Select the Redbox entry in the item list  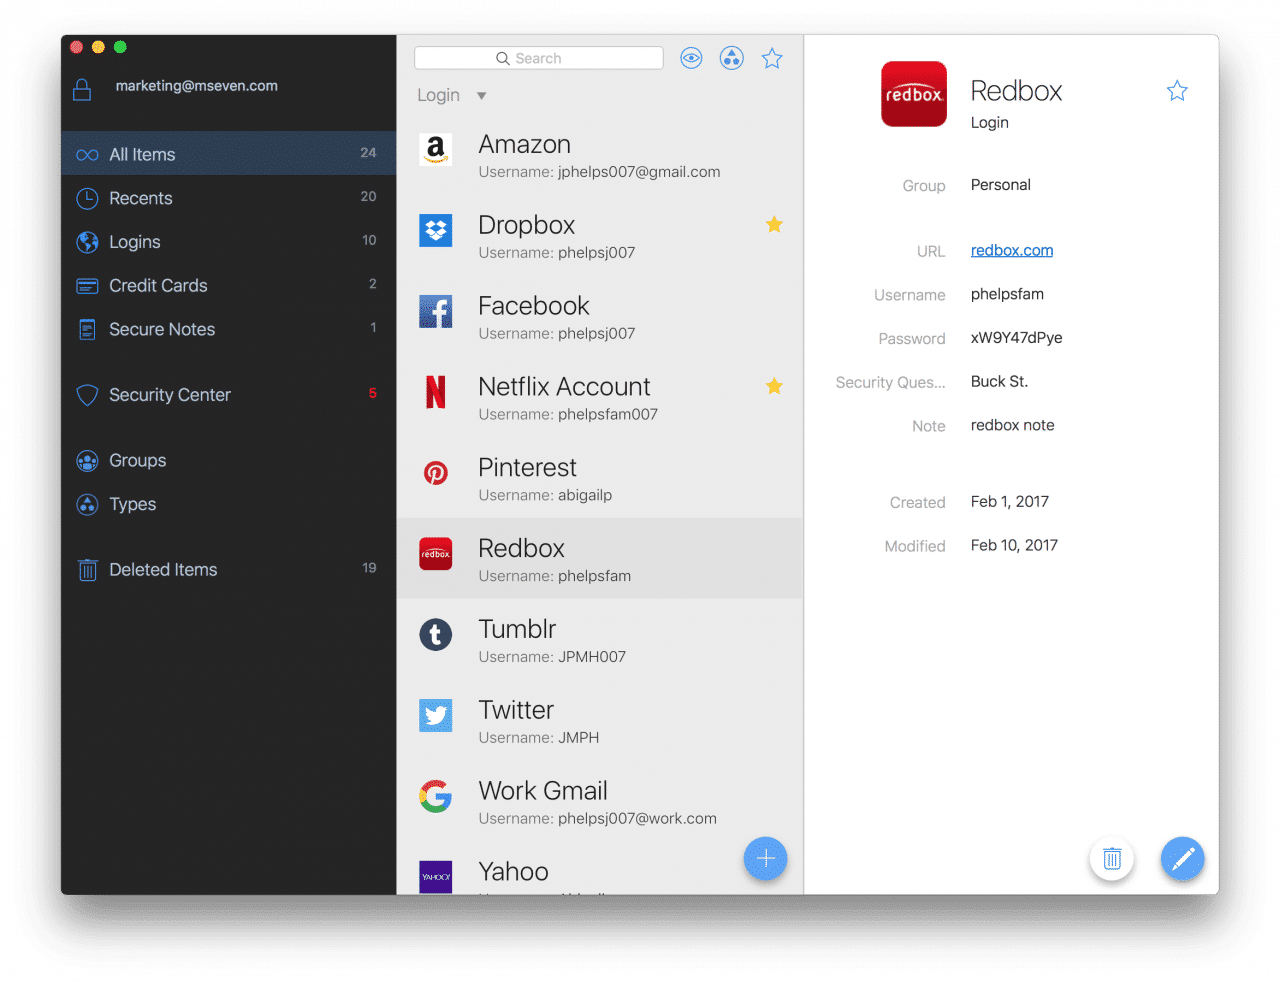click(x=600, y=559)
